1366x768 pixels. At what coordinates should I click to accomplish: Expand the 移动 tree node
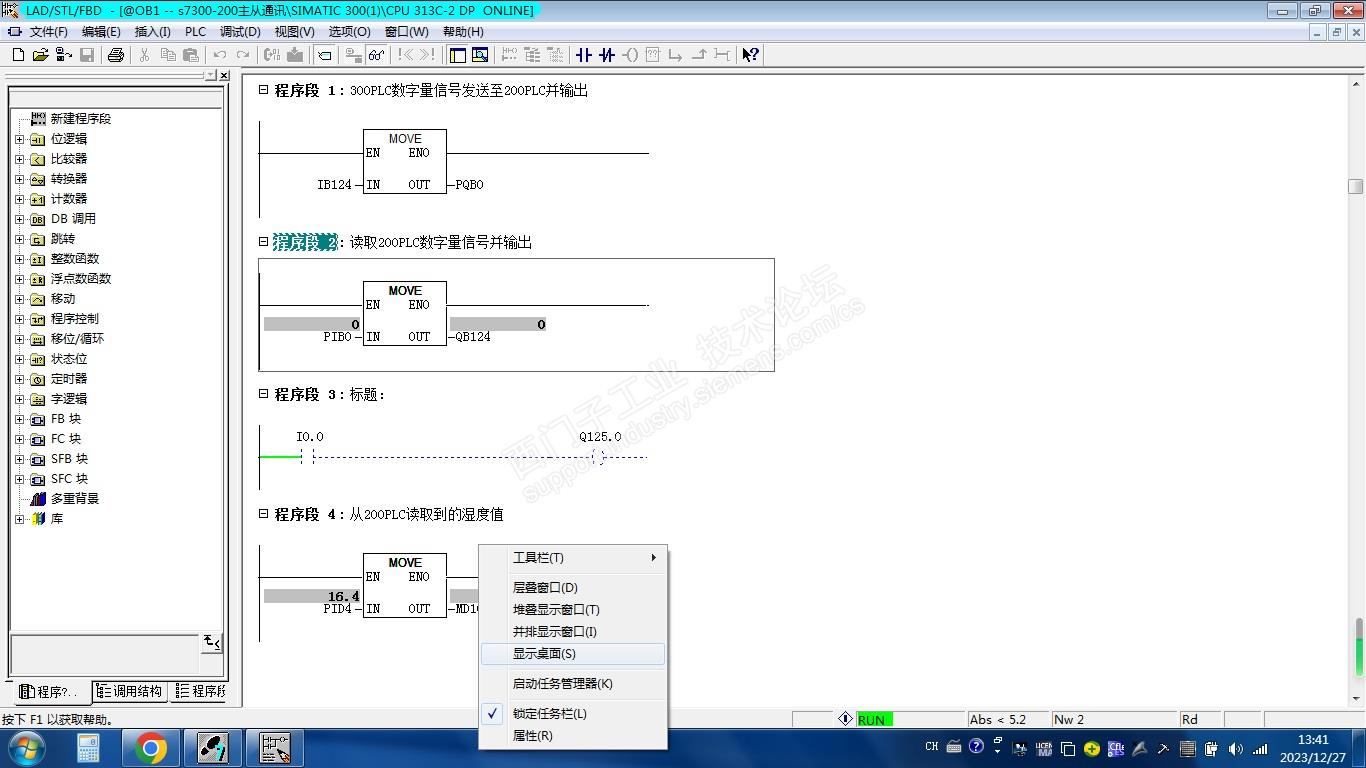click(x=19, y=299)
